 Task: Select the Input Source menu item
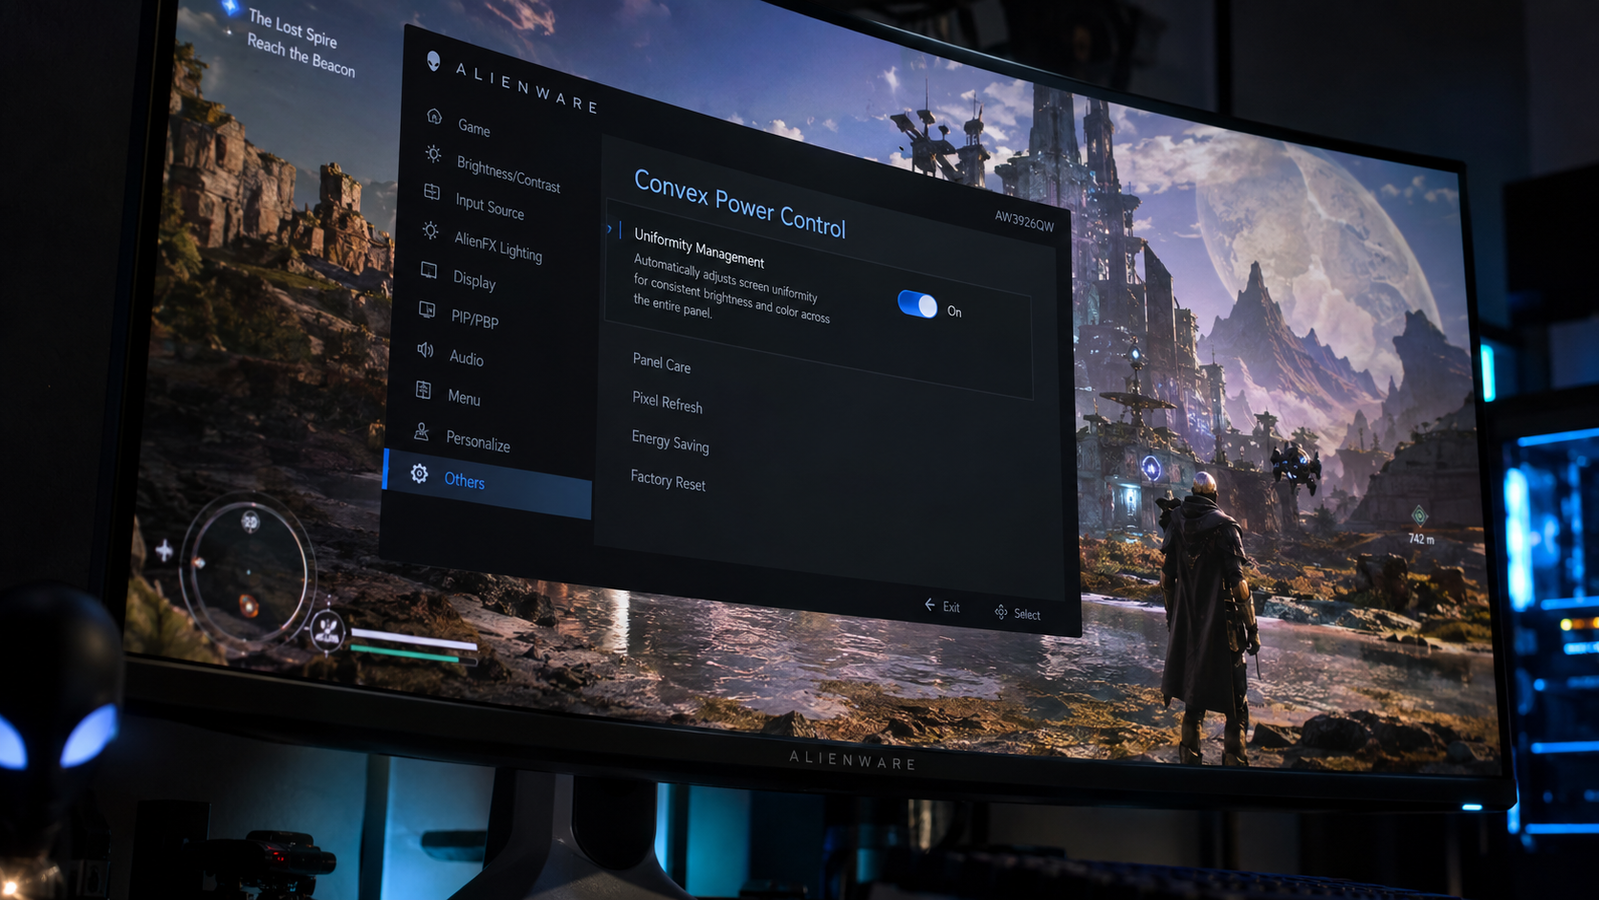point(490,206)
